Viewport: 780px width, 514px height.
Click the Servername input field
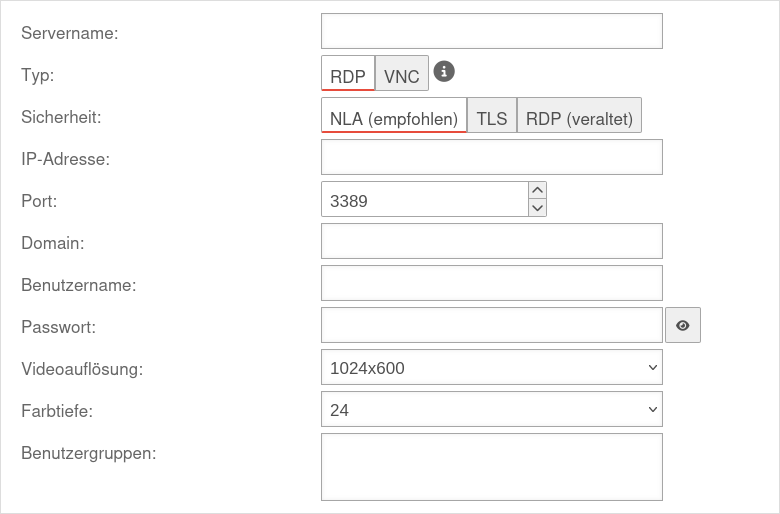(x=492, y=31)
